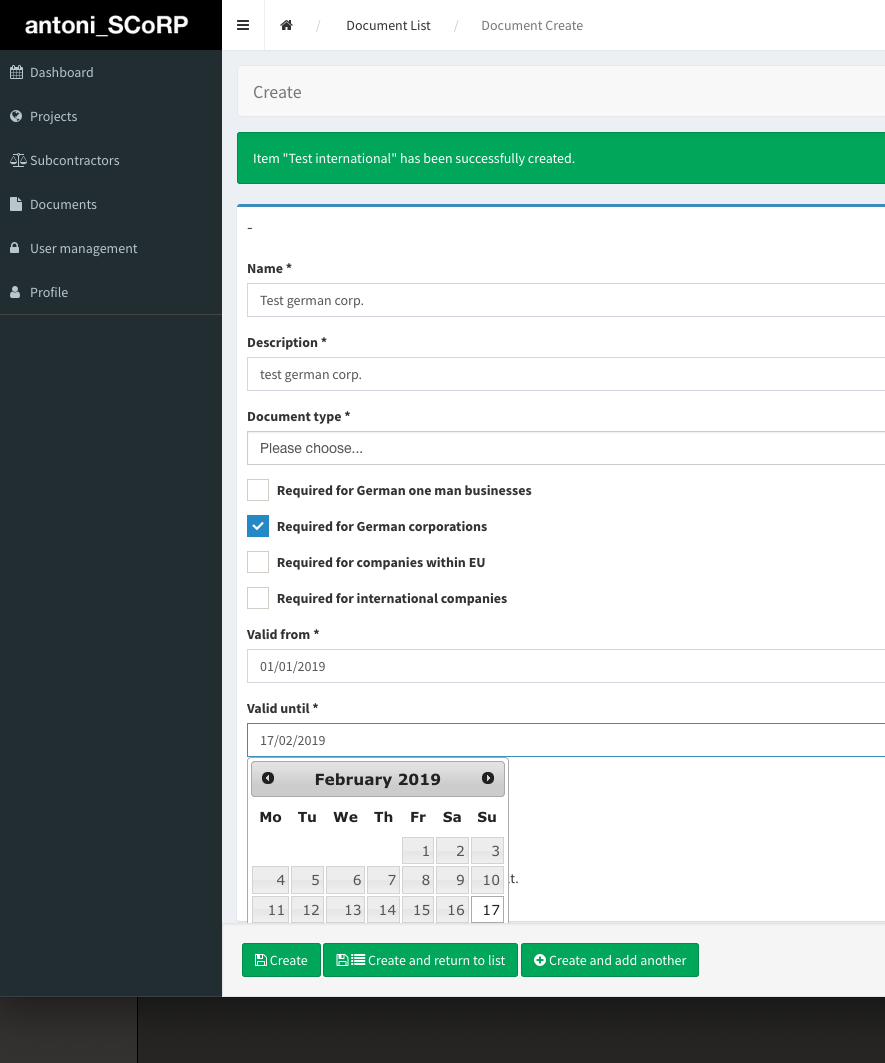
Task: Open the Document List breadcrumb link
Action: pyautogui.click(x=388, y=25)
